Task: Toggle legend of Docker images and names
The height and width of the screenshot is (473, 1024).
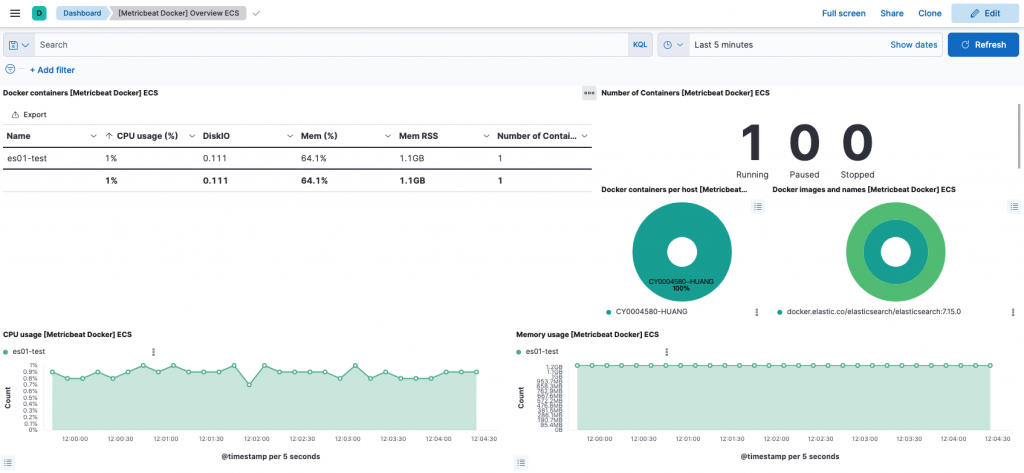Action: [x=1014, y=206]
